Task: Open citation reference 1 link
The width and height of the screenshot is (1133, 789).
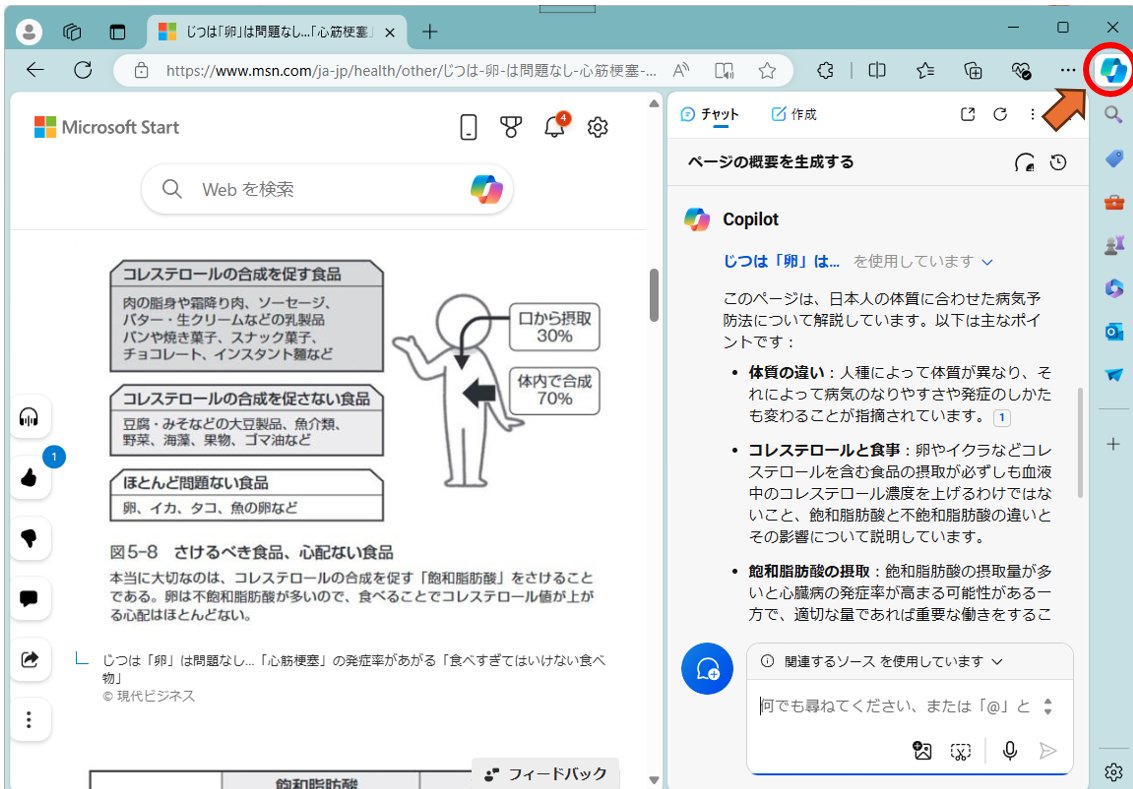Action: pos(1002,417)
